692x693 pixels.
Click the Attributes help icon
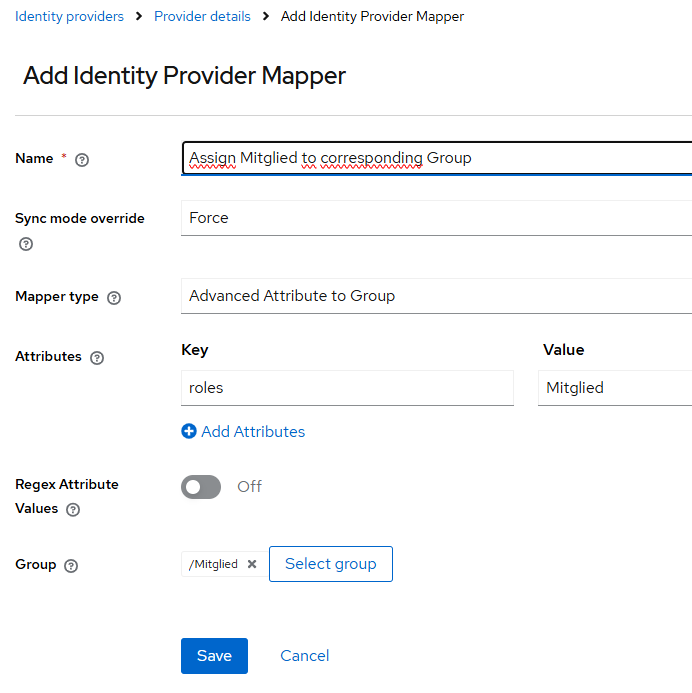[x=97, y=358]
